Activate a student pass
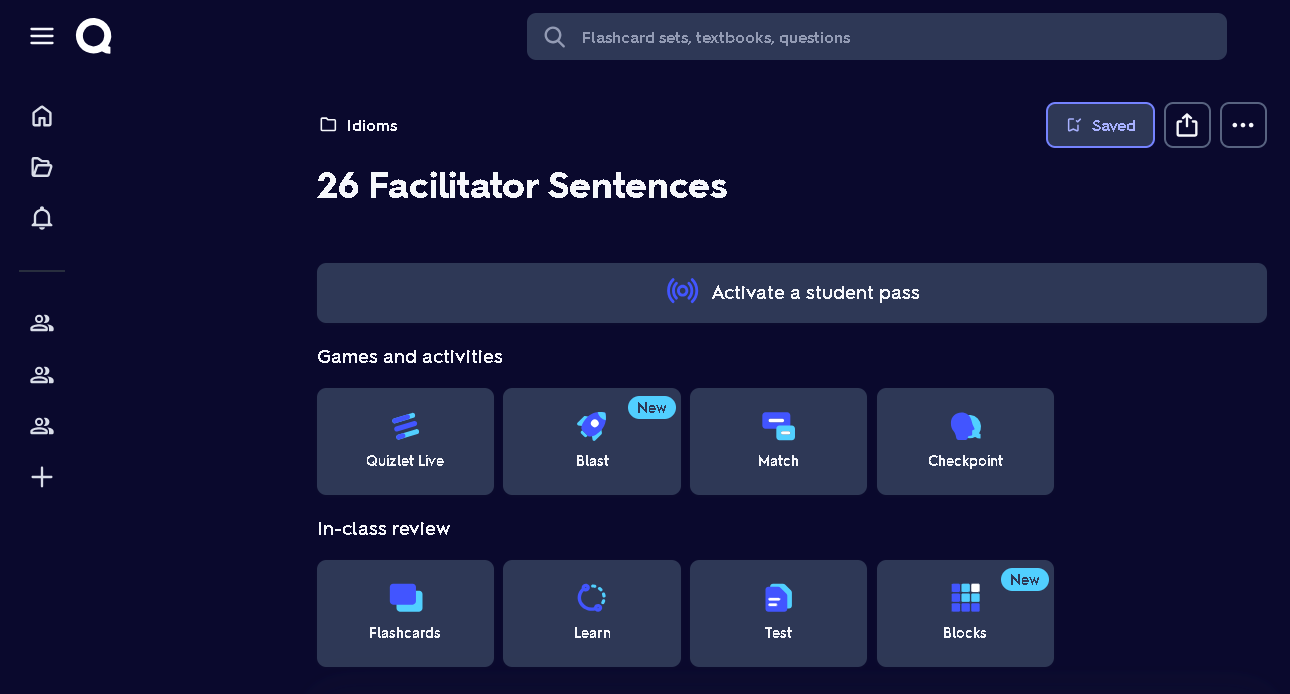 pos(791,293)
